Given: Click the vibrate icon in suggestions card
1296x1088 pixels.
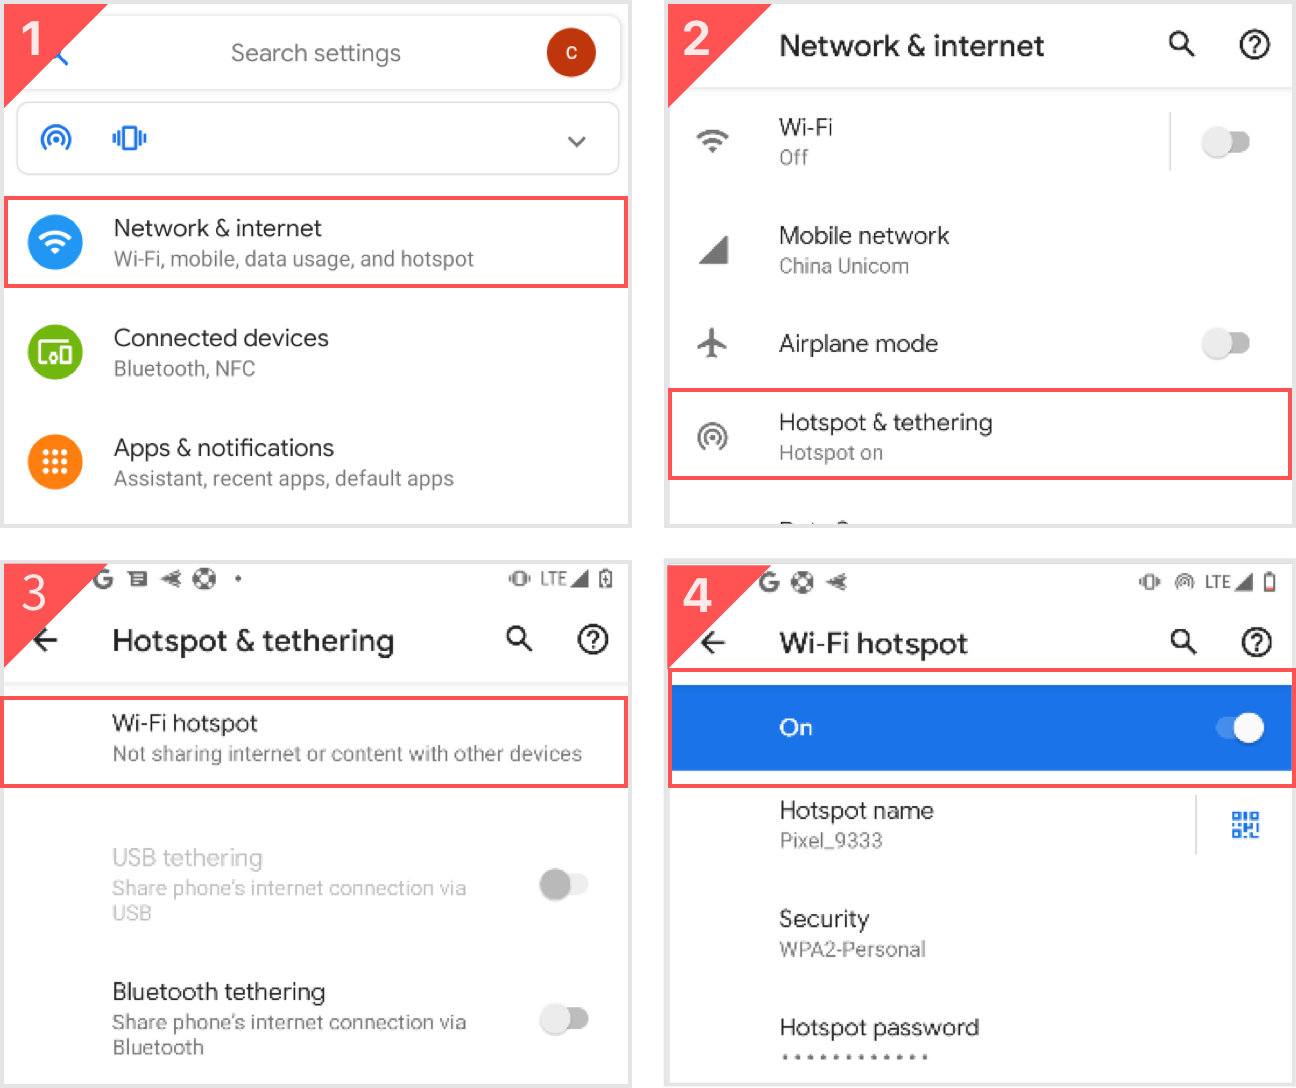Looking at the screenshot, I should 129,138.
